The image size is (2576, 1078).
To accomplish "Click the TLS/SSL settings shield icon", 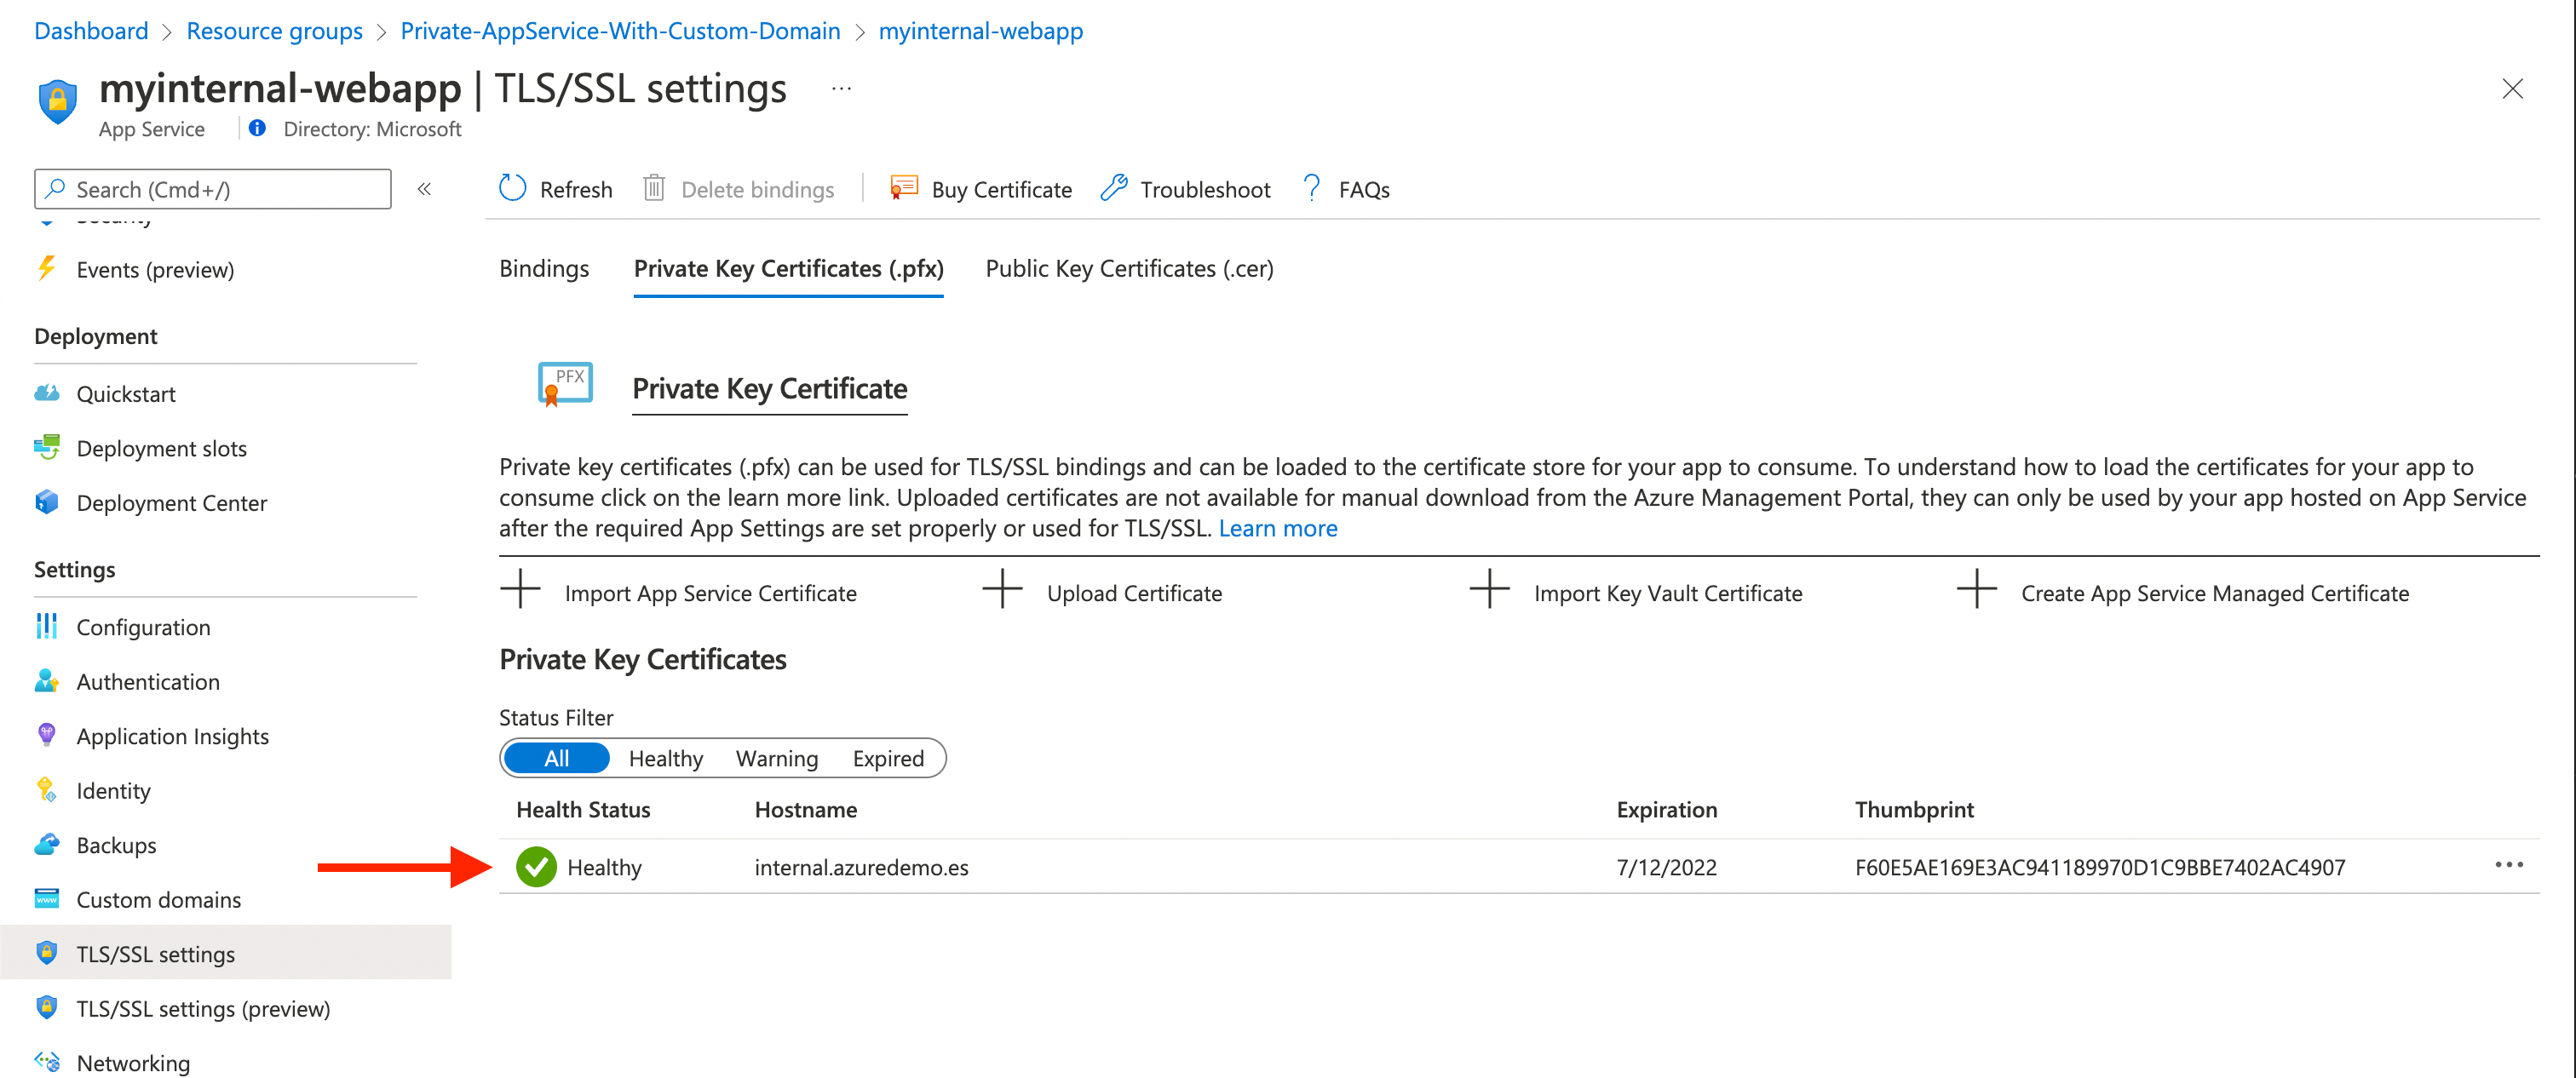I will [x=46, y=953].
